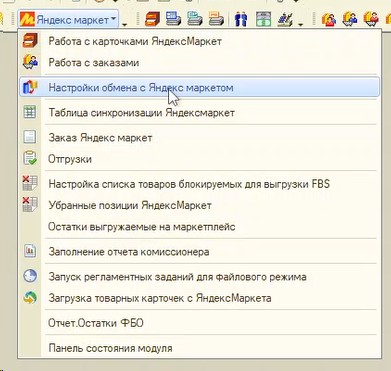Screen dimensions: 391x371
Task: Click the chart with pencil icon in the toolbar
Action: [285, 19]
